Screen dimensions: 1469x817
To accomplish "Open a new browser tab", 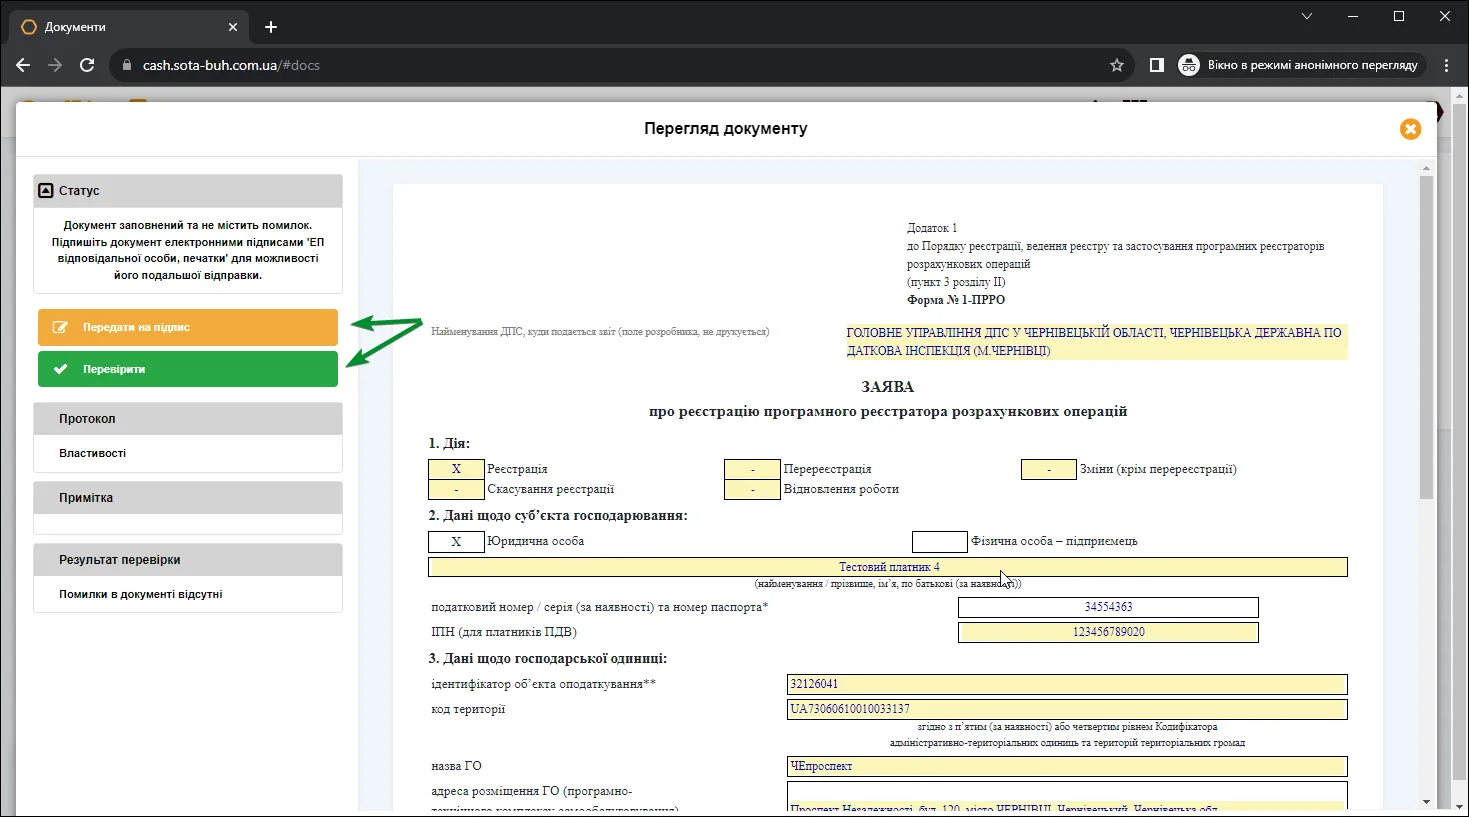I will point(271,27).
